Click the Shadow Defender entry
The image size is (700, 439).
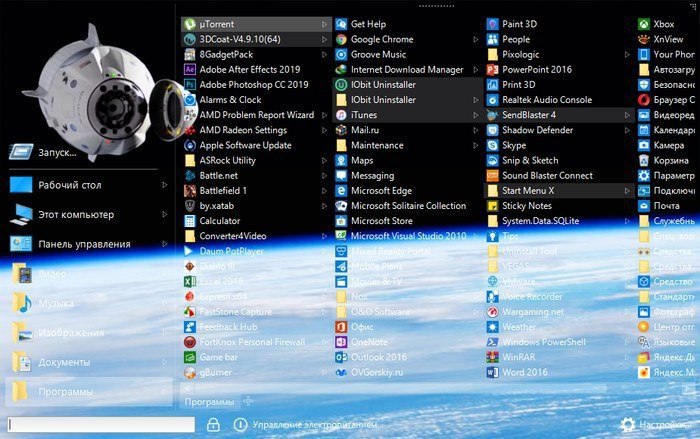(559, 130)
